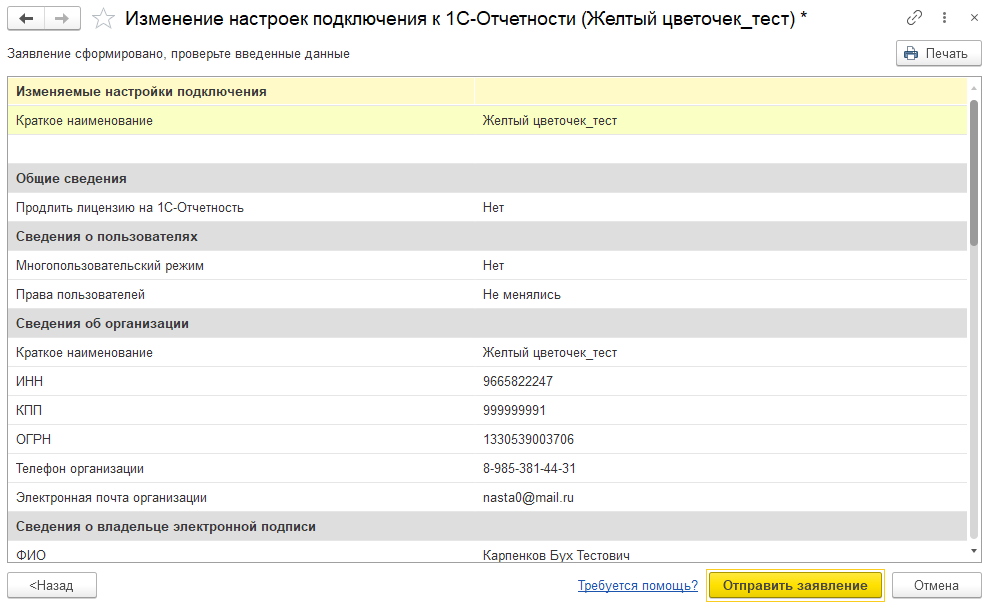Image resolution: width=996 pixels, height=609 pixels.
Task: Add form to favorites with star icon
Action: 102,19
